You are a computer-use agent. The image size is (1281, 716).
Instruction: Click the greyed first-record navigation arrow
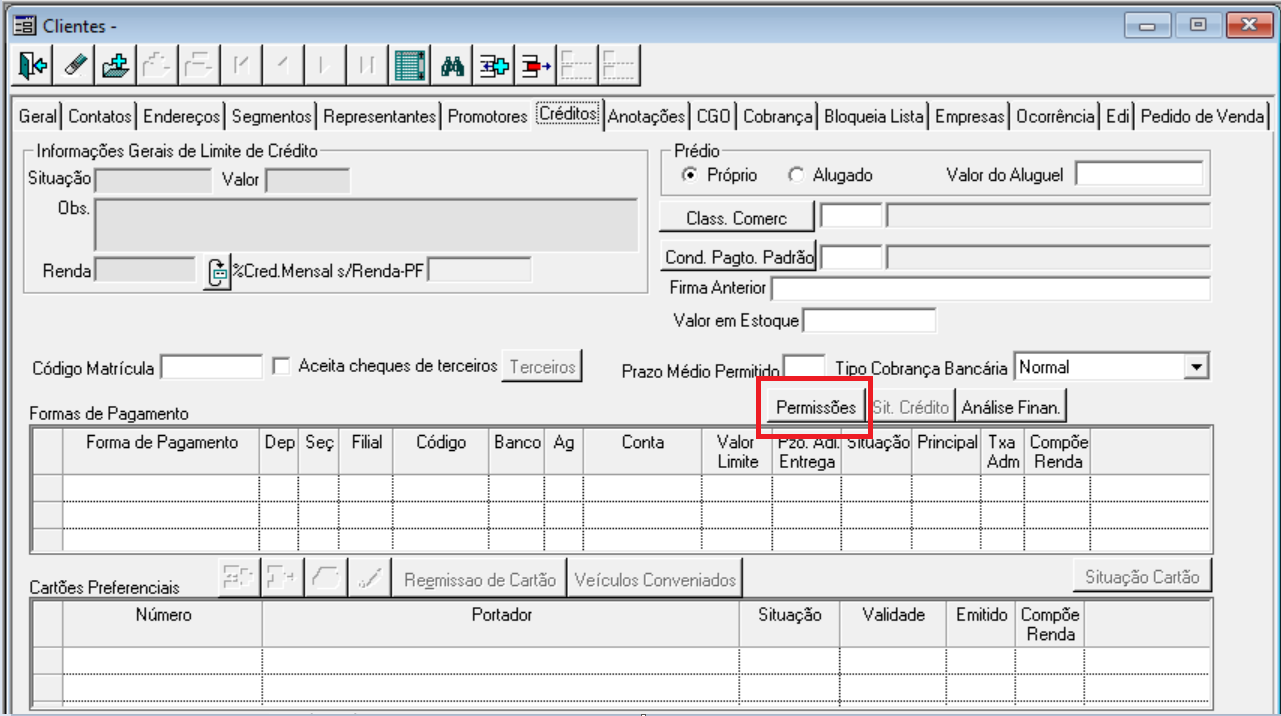(x=240, y=66)
